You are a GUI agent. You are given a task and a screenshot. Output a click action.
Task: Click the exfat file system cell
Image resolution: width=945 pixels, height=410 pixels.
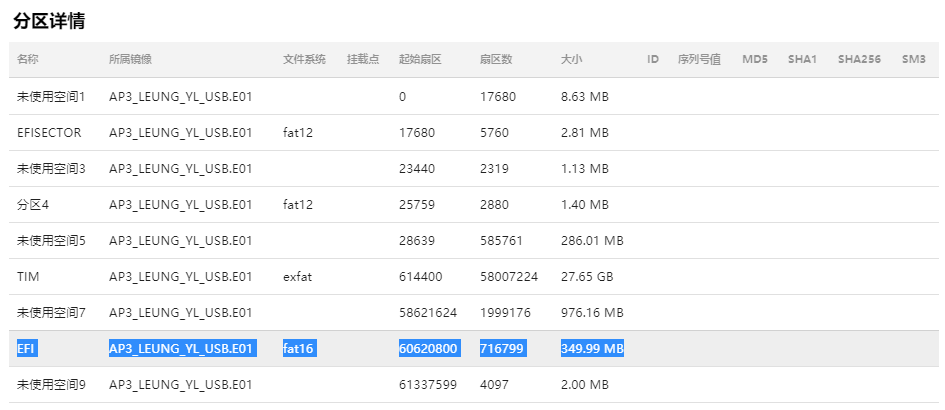[298, 277]
